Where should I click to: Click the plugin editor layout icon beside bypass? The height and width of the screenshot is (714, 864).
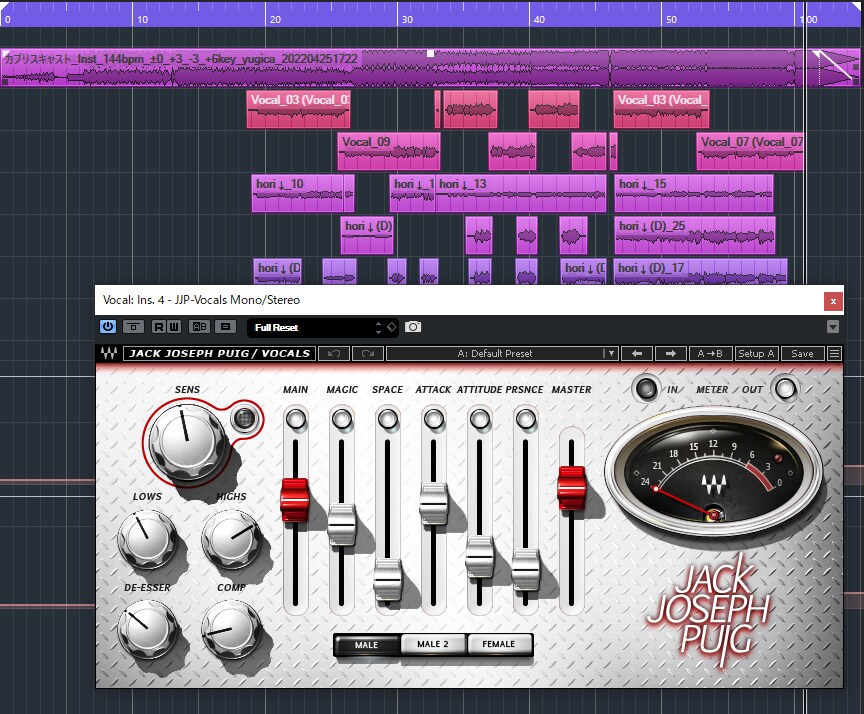pyautogui.click(x=133, y=327)
